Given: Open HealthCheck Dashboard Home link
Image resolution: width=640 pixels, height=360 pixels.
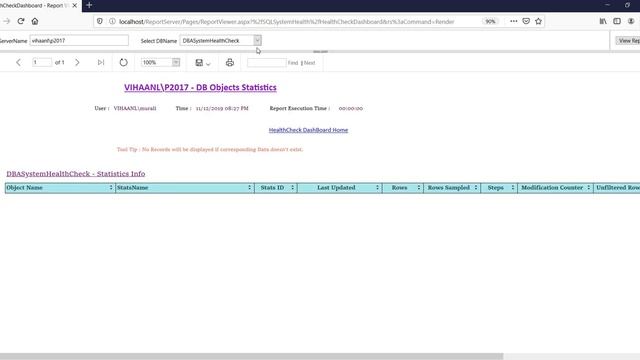Looking at the screenshot, I should coord(308,130).
